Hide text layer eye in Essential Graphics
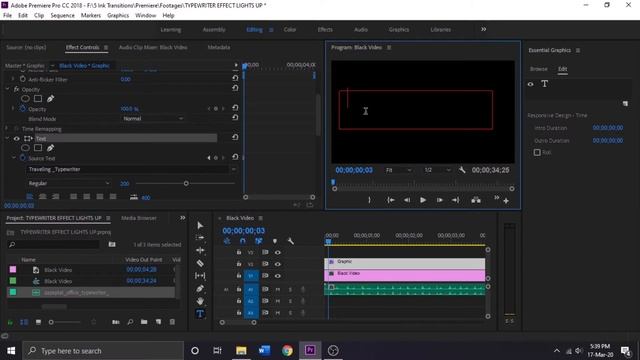The image size is (640, 360). pos(531,84)
